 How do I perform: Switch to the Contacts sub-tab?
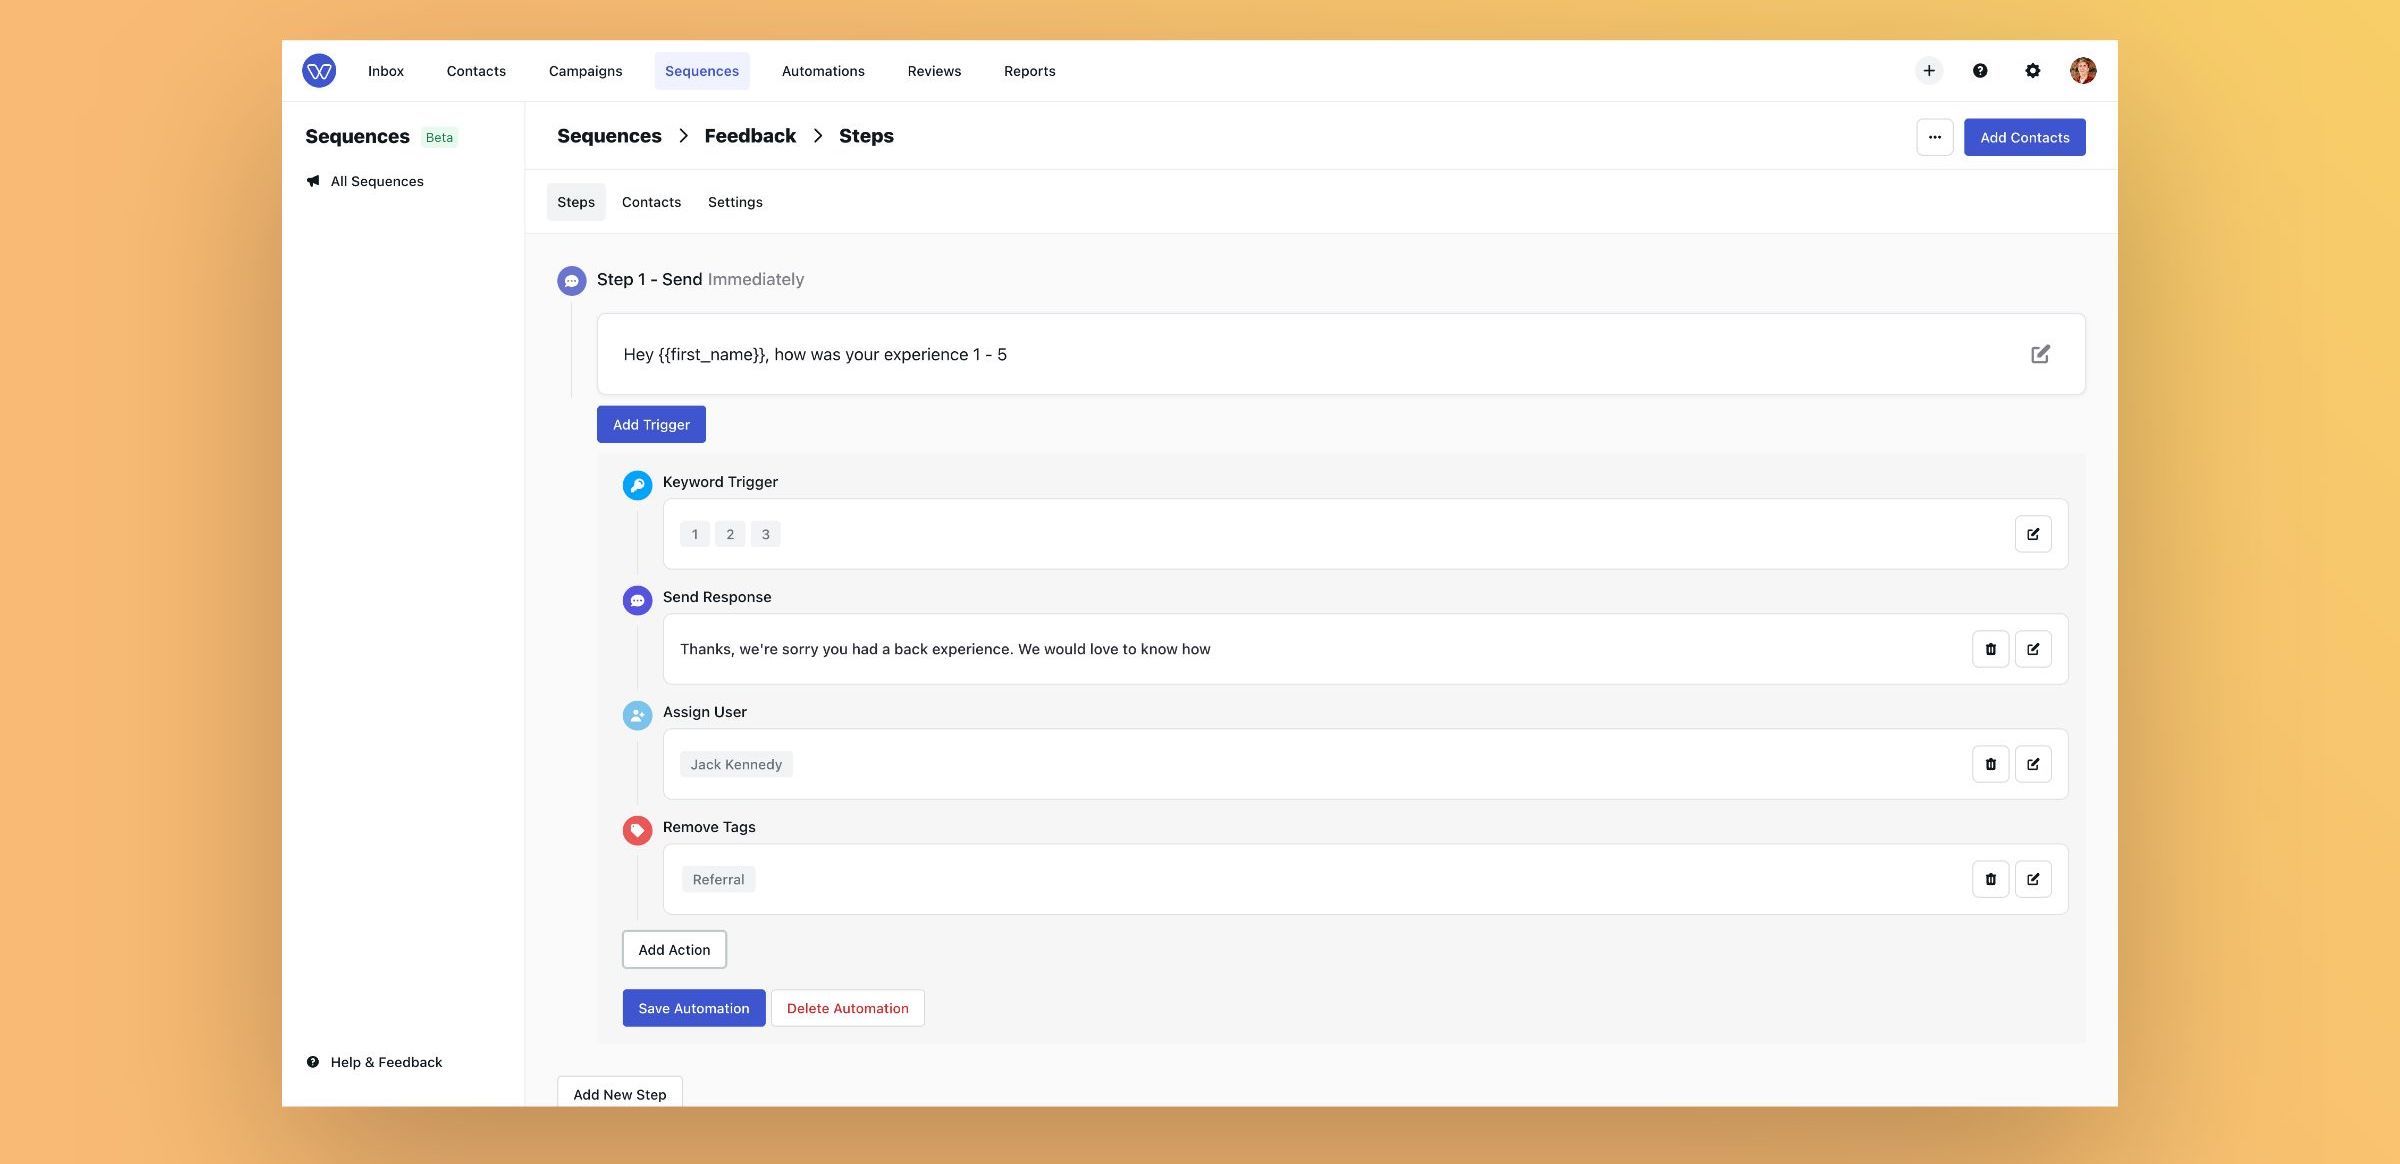click(x=651, y=202)
